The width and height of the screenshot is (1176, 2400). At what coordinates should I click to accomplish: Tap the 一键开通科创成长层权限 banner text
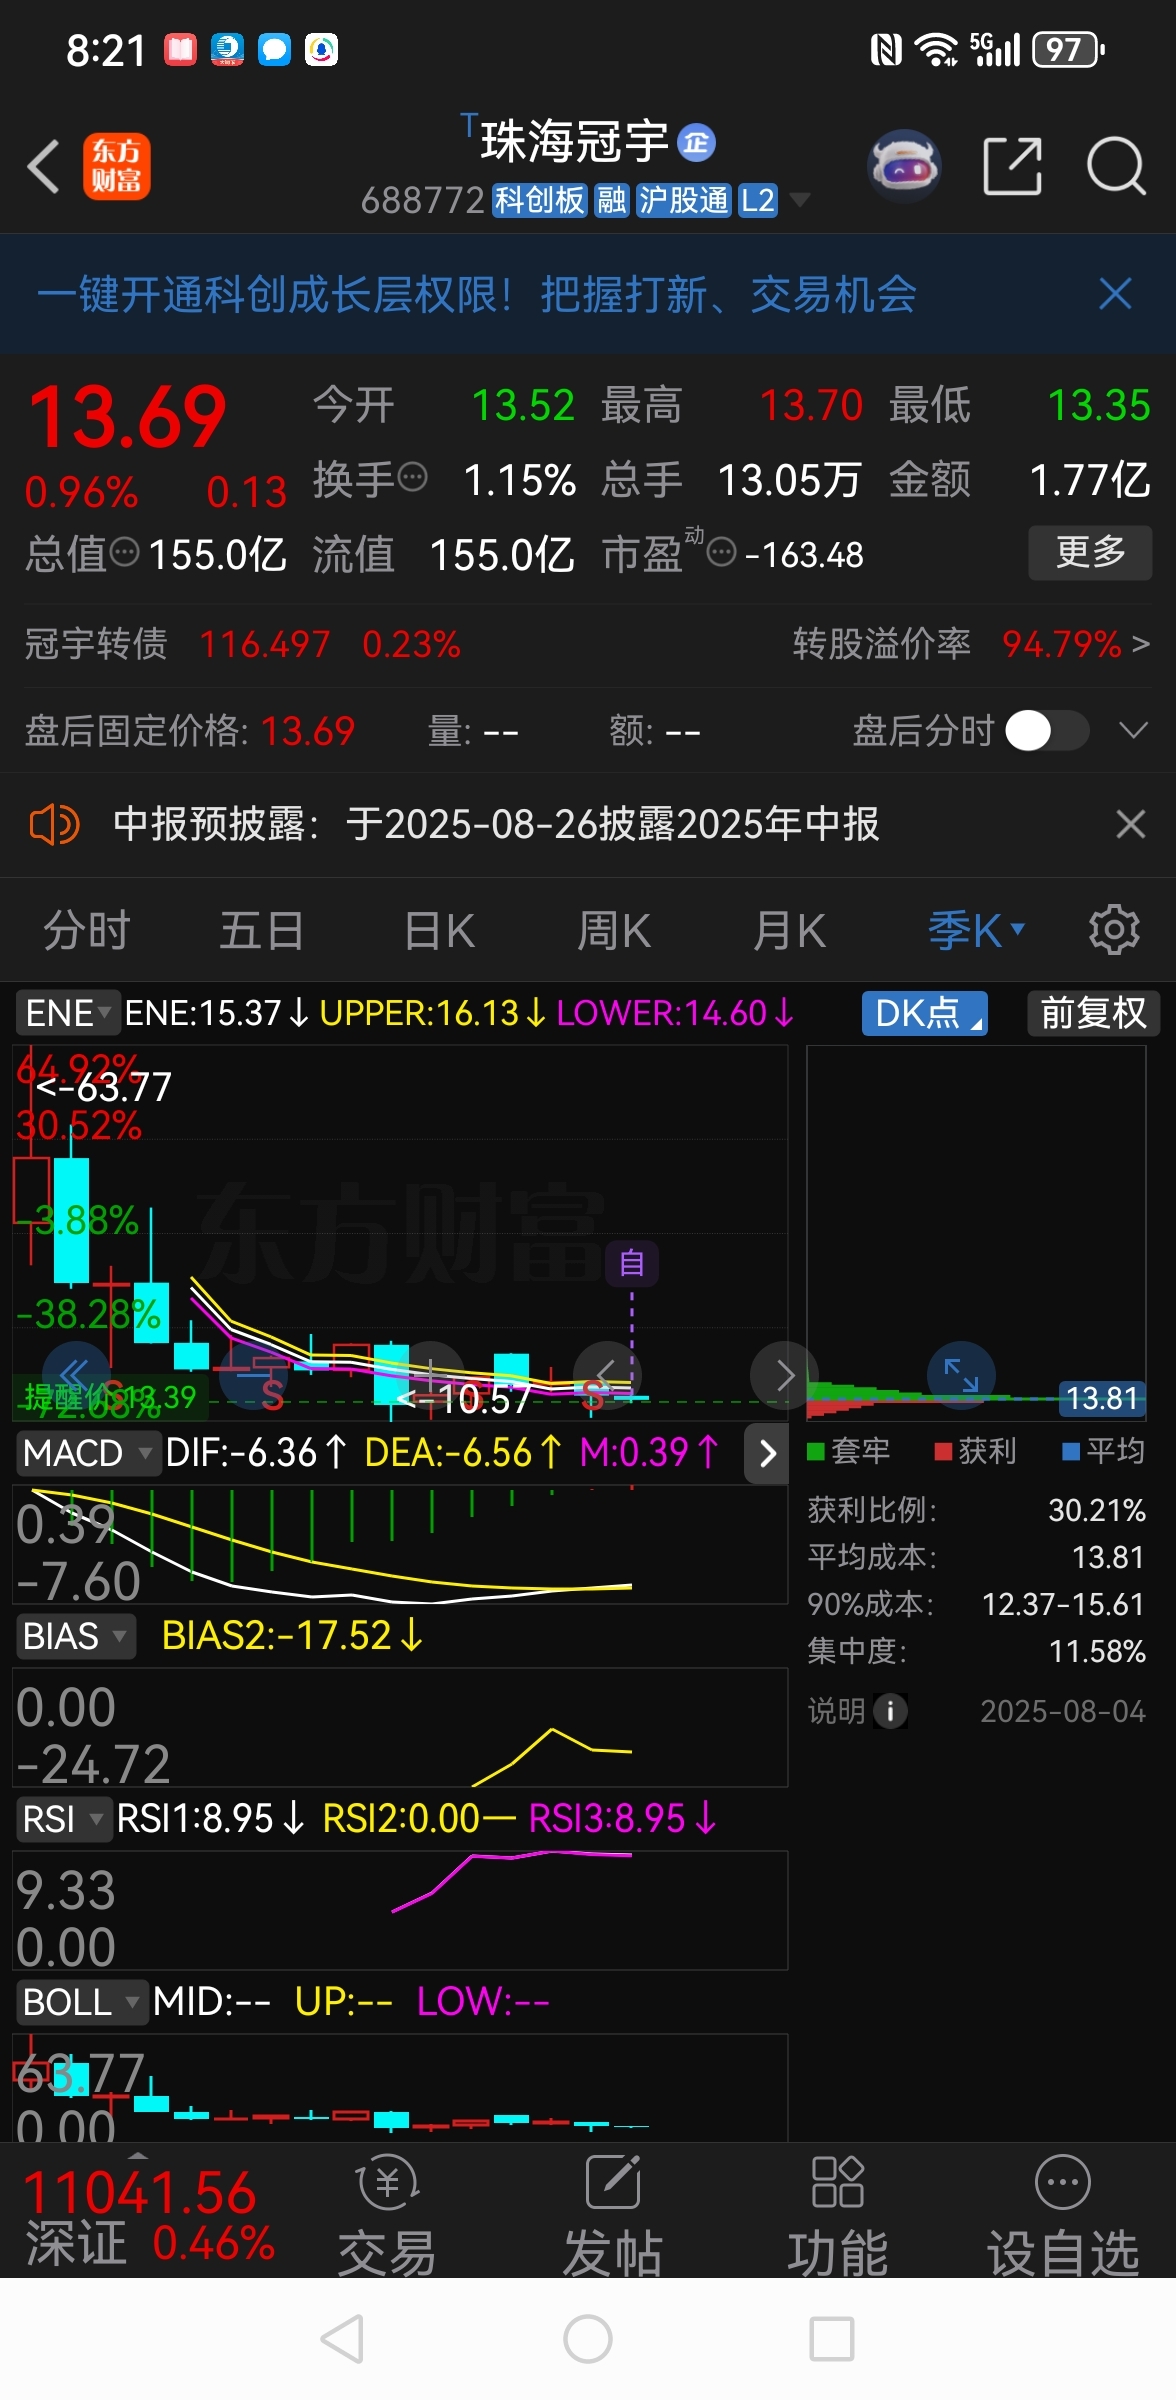(x=477, y=294)
